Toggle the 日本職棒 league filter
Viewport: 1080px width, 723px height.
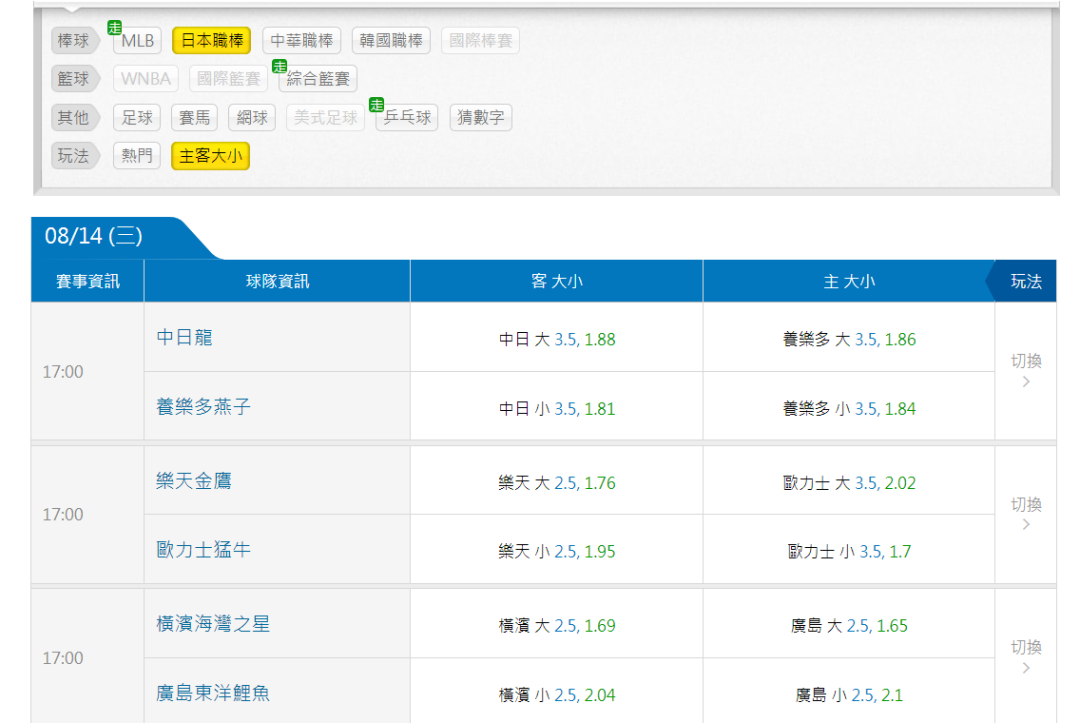pos(211,41)
